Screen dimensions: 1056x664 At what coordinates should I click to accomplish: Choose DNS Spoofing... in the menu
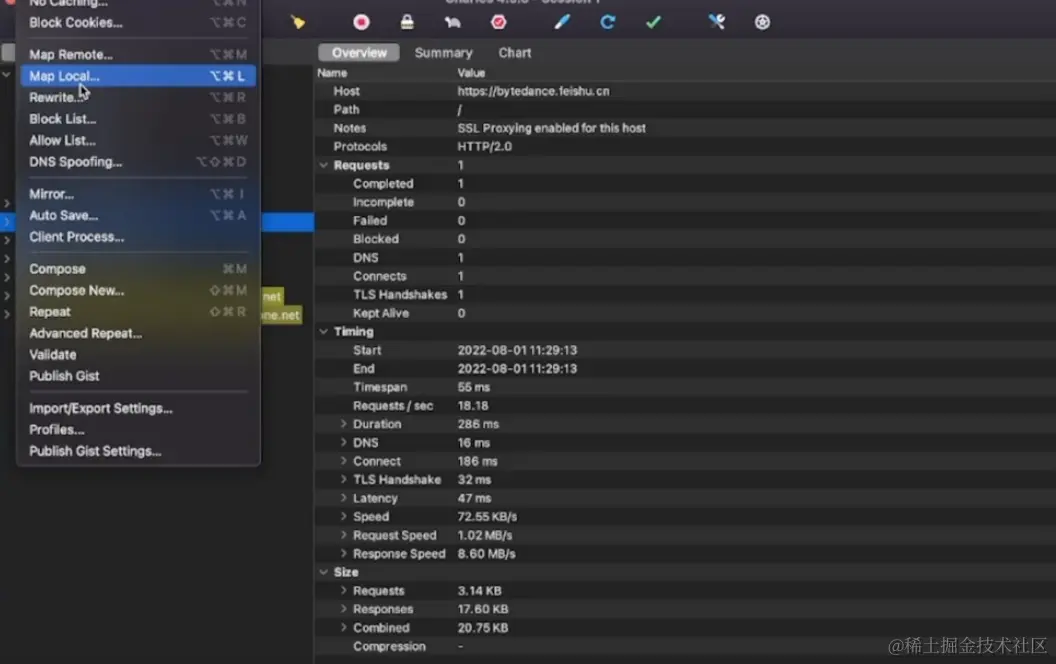click(x=138, y=162)
